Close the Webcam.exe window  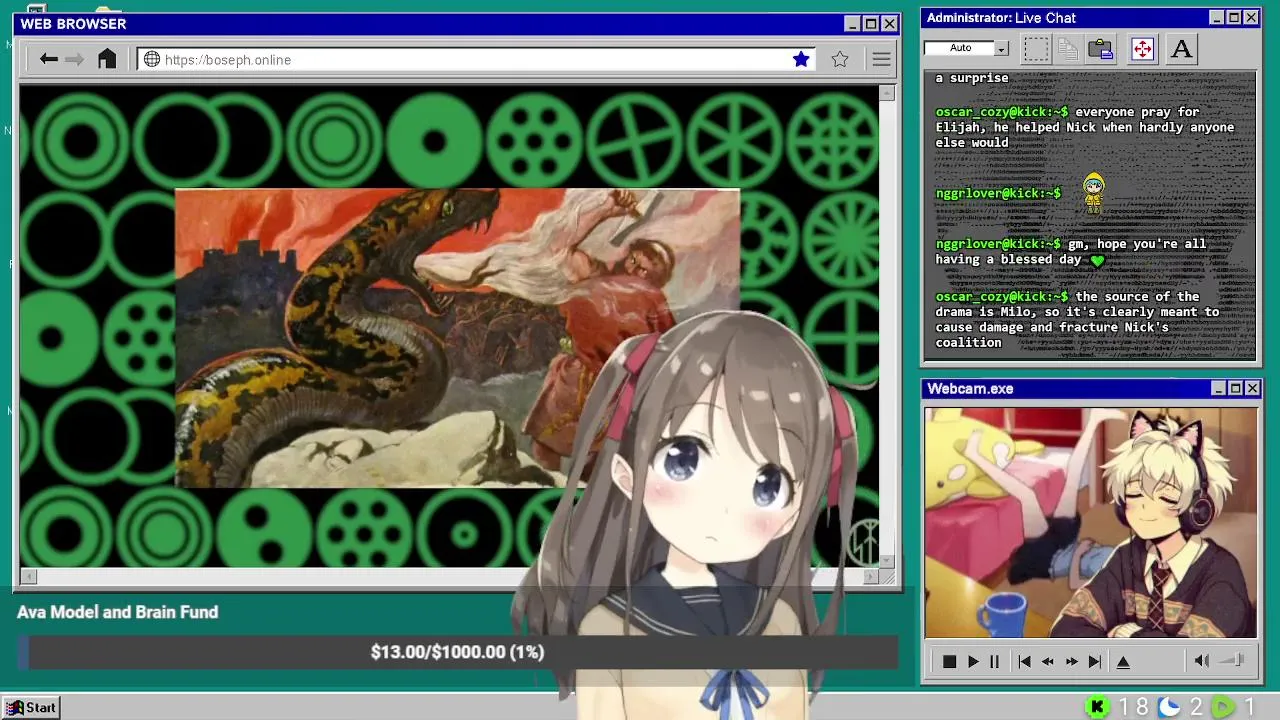pos(1252,388)
